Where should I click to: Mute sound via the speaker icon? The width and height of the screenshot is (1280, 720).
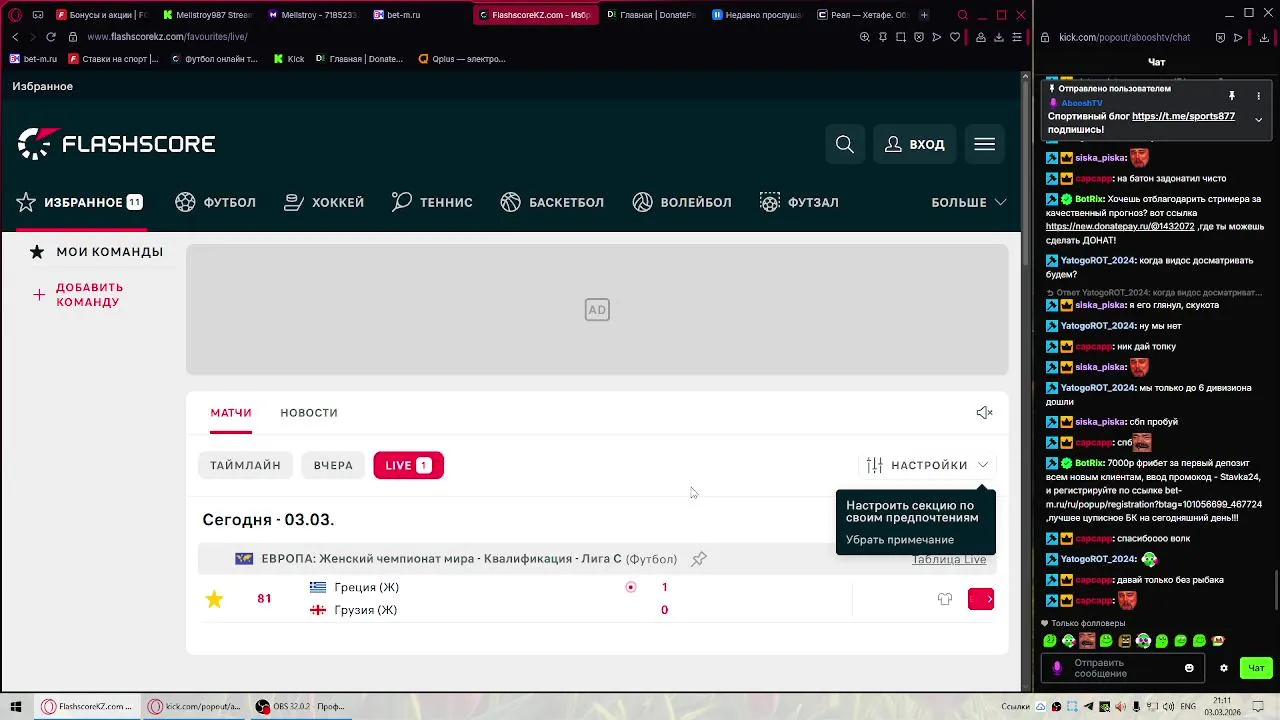[984, 413]
